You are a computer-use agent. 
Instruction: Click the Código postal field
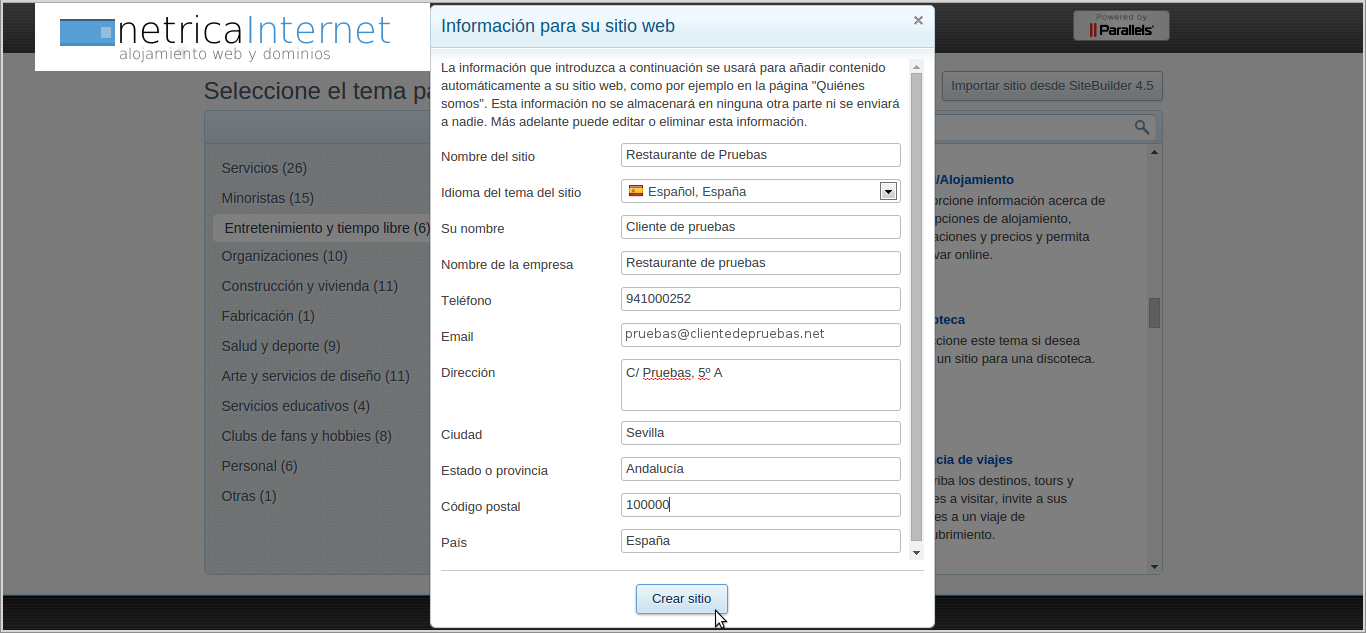pyautogui.click(x=761, y=505)
